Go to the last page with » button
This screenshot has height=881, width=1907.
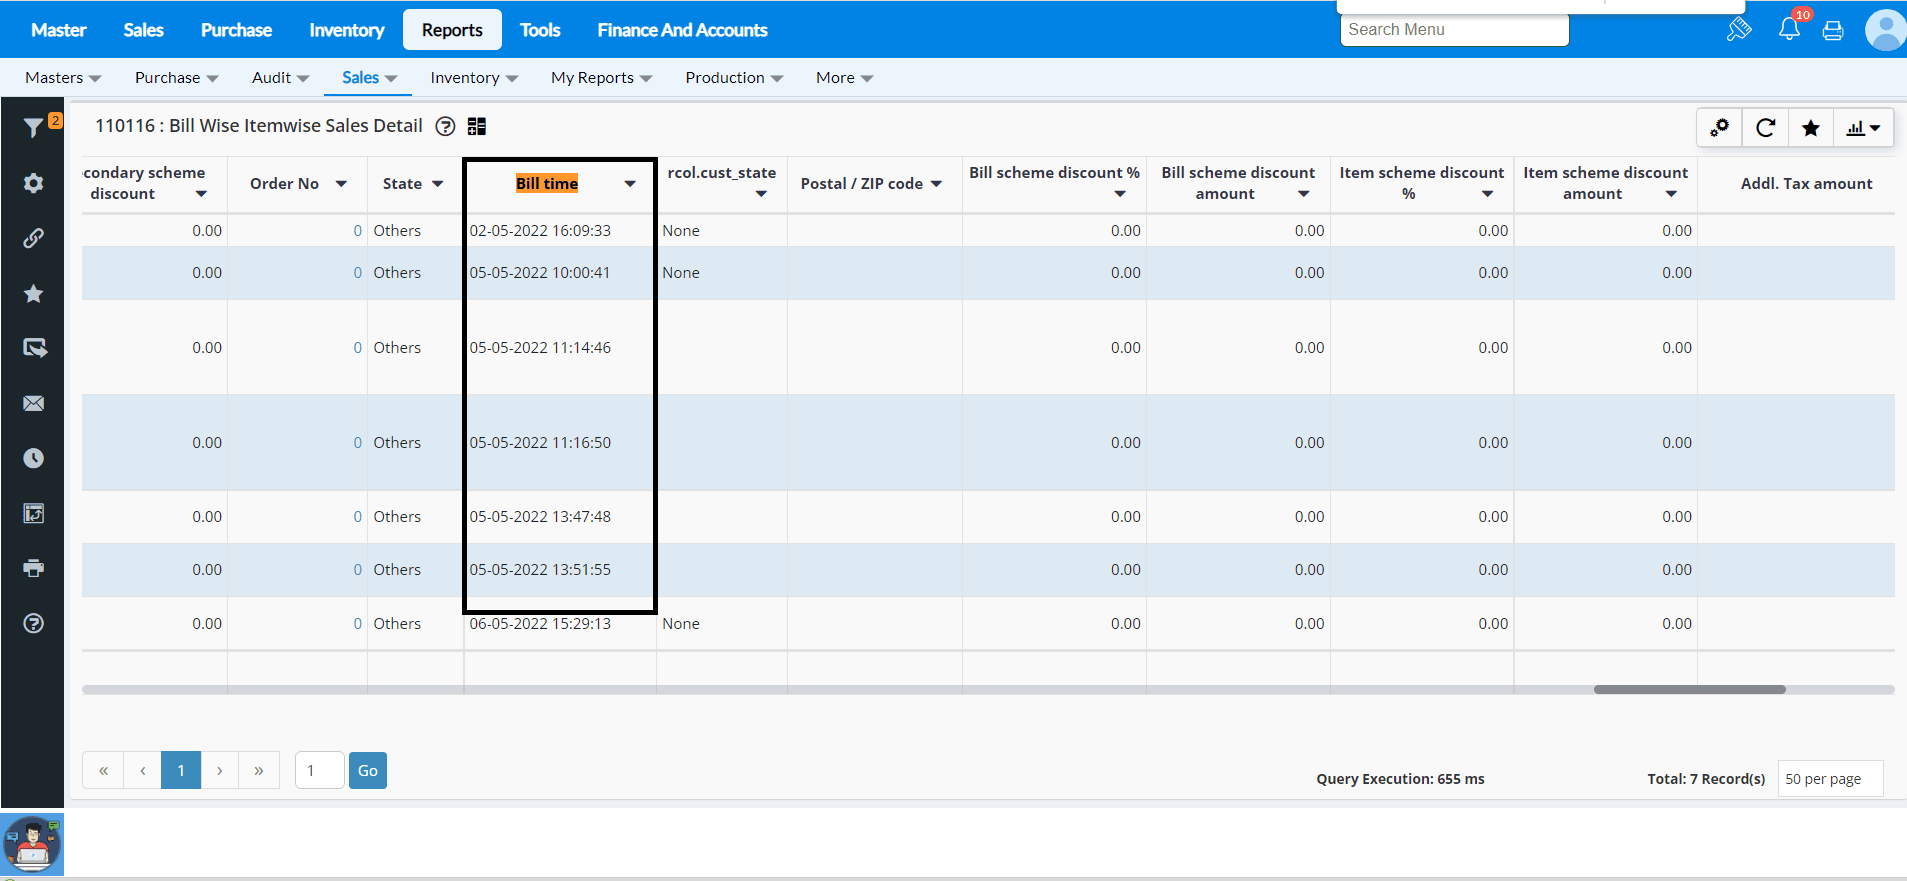(259, 770)
